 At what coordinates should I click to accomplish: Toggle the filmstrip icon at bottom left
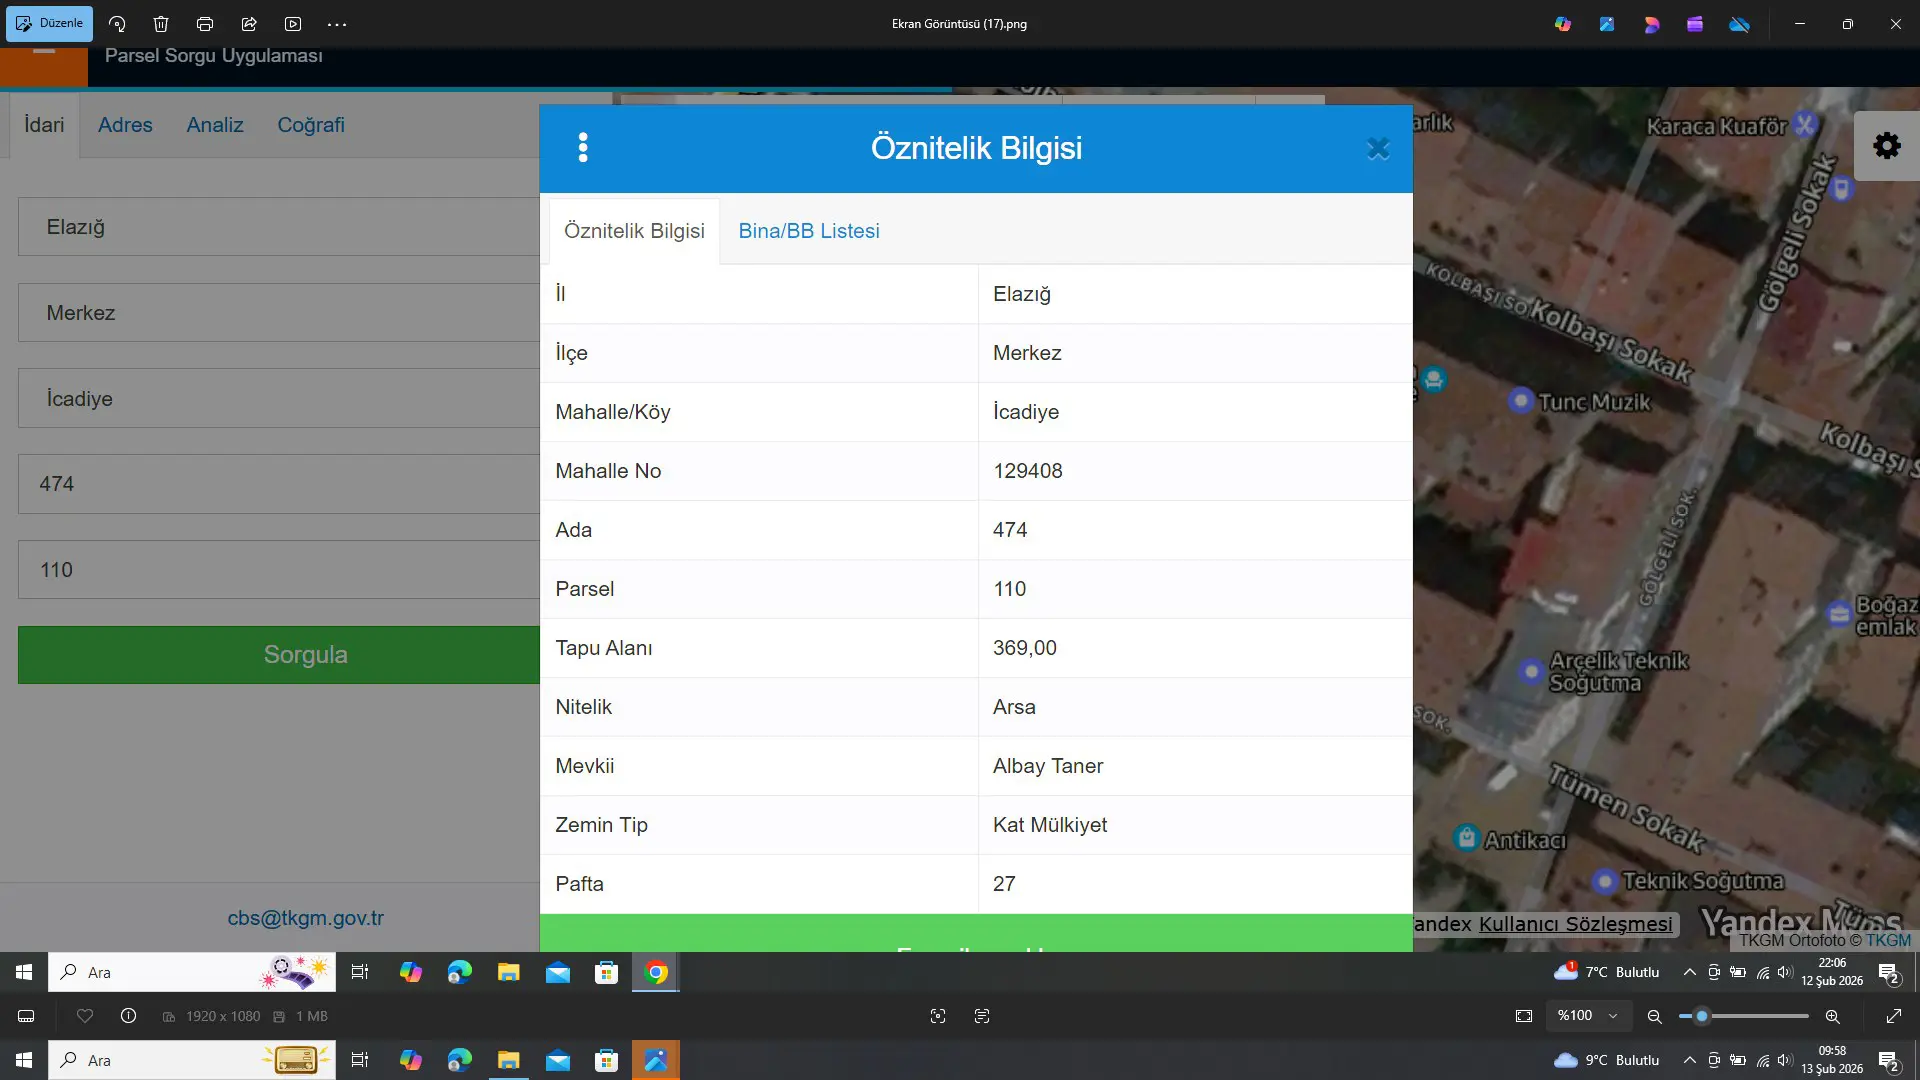pyautogui.click(x=26, y=1016)
